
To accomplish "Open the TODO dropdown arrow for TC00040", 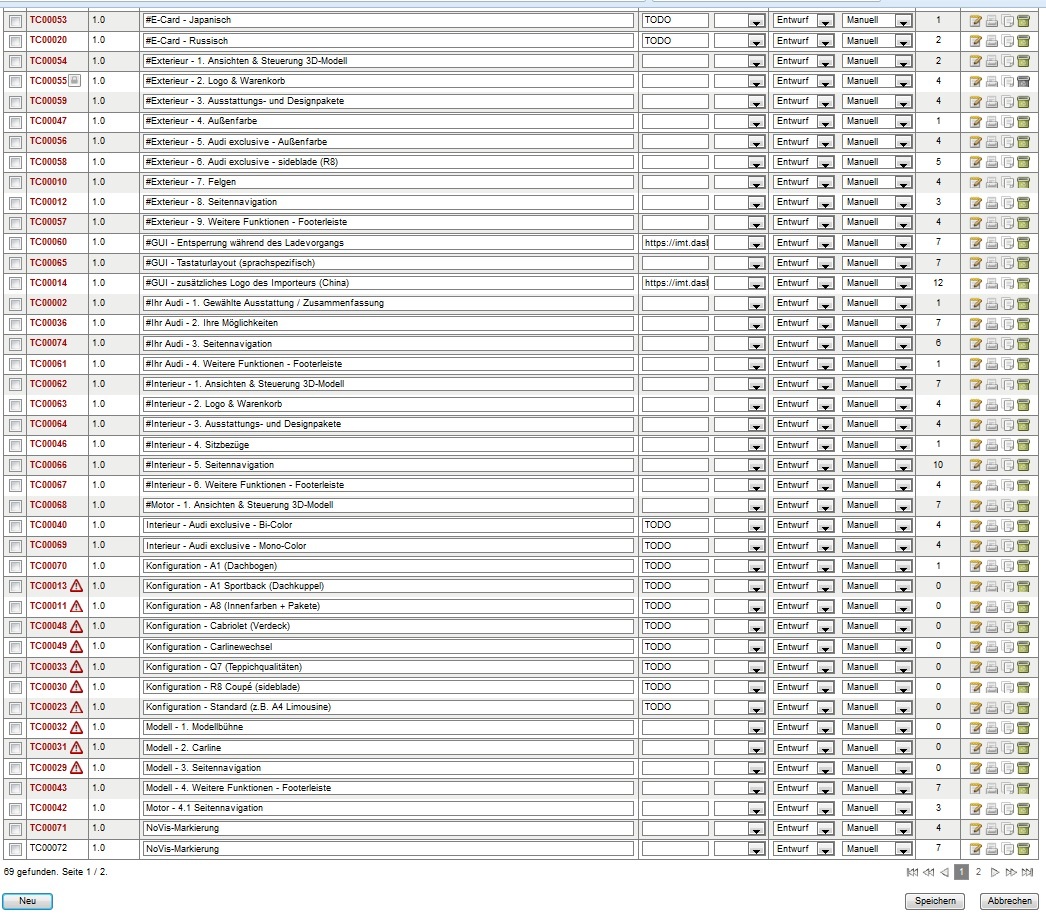I will coord(755,526).
